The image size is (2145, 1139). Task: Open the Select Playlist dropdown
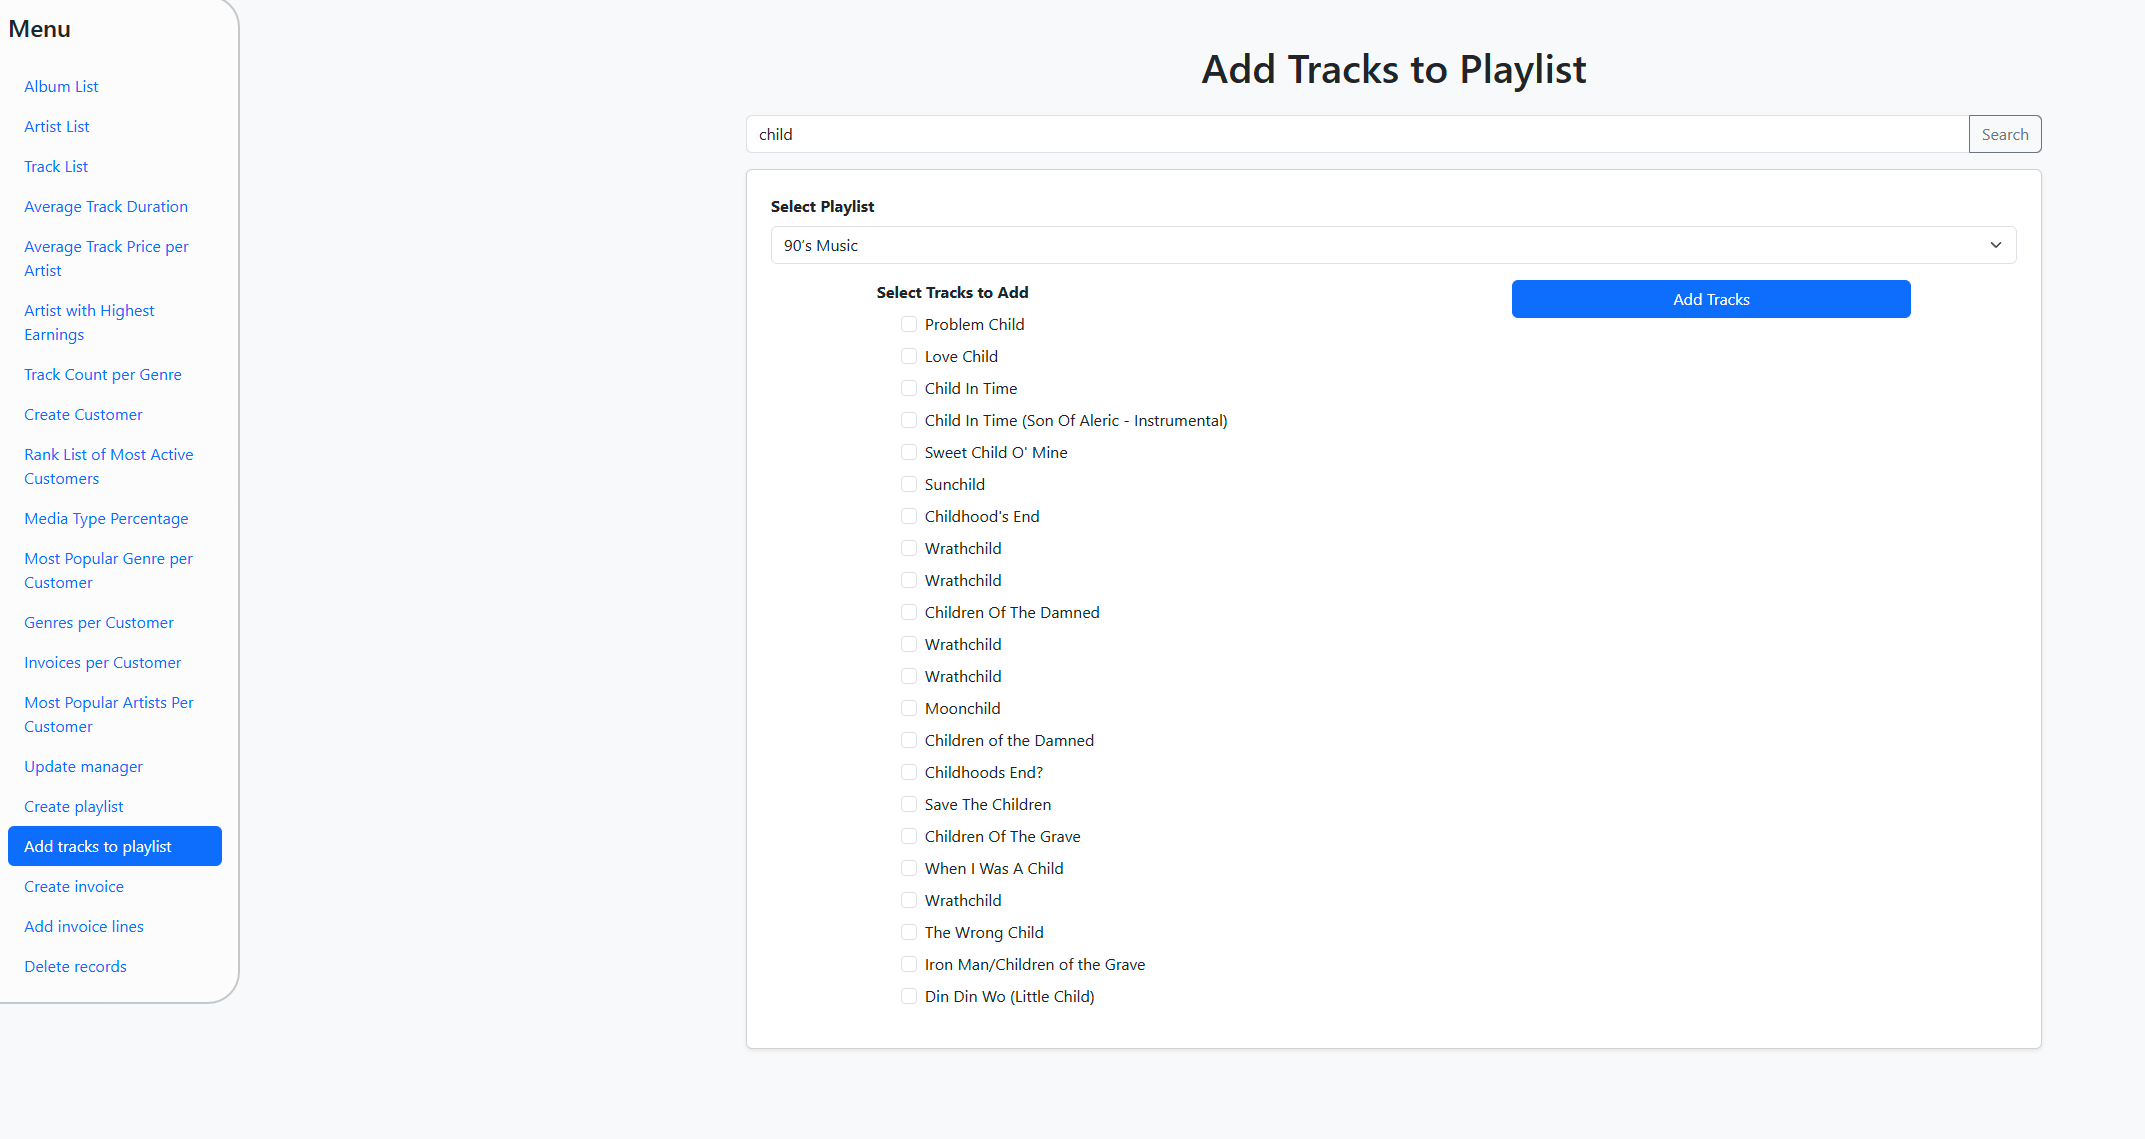click(x=1393, y=245)
